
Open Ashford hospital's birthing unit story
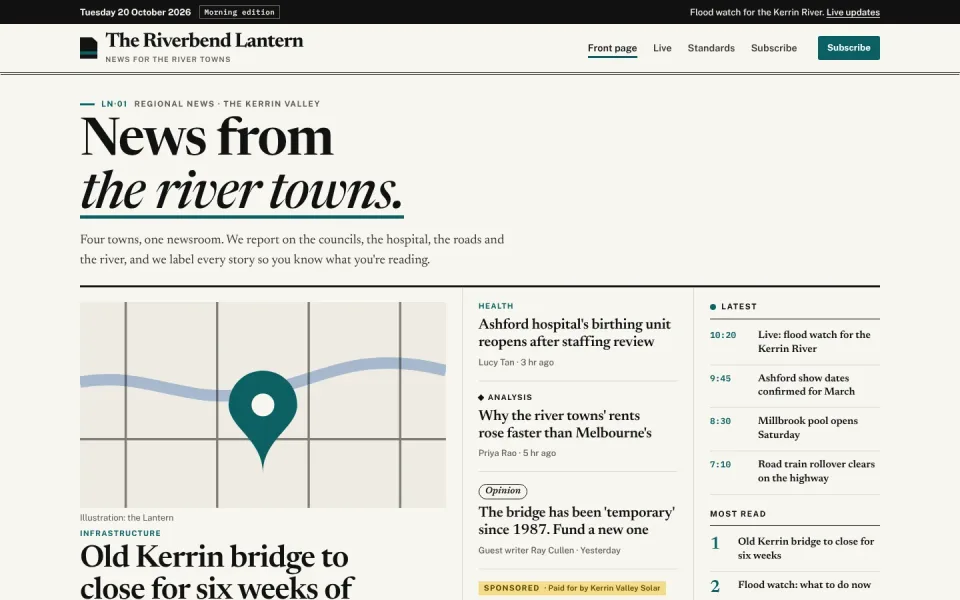click(x=574, y=332)
